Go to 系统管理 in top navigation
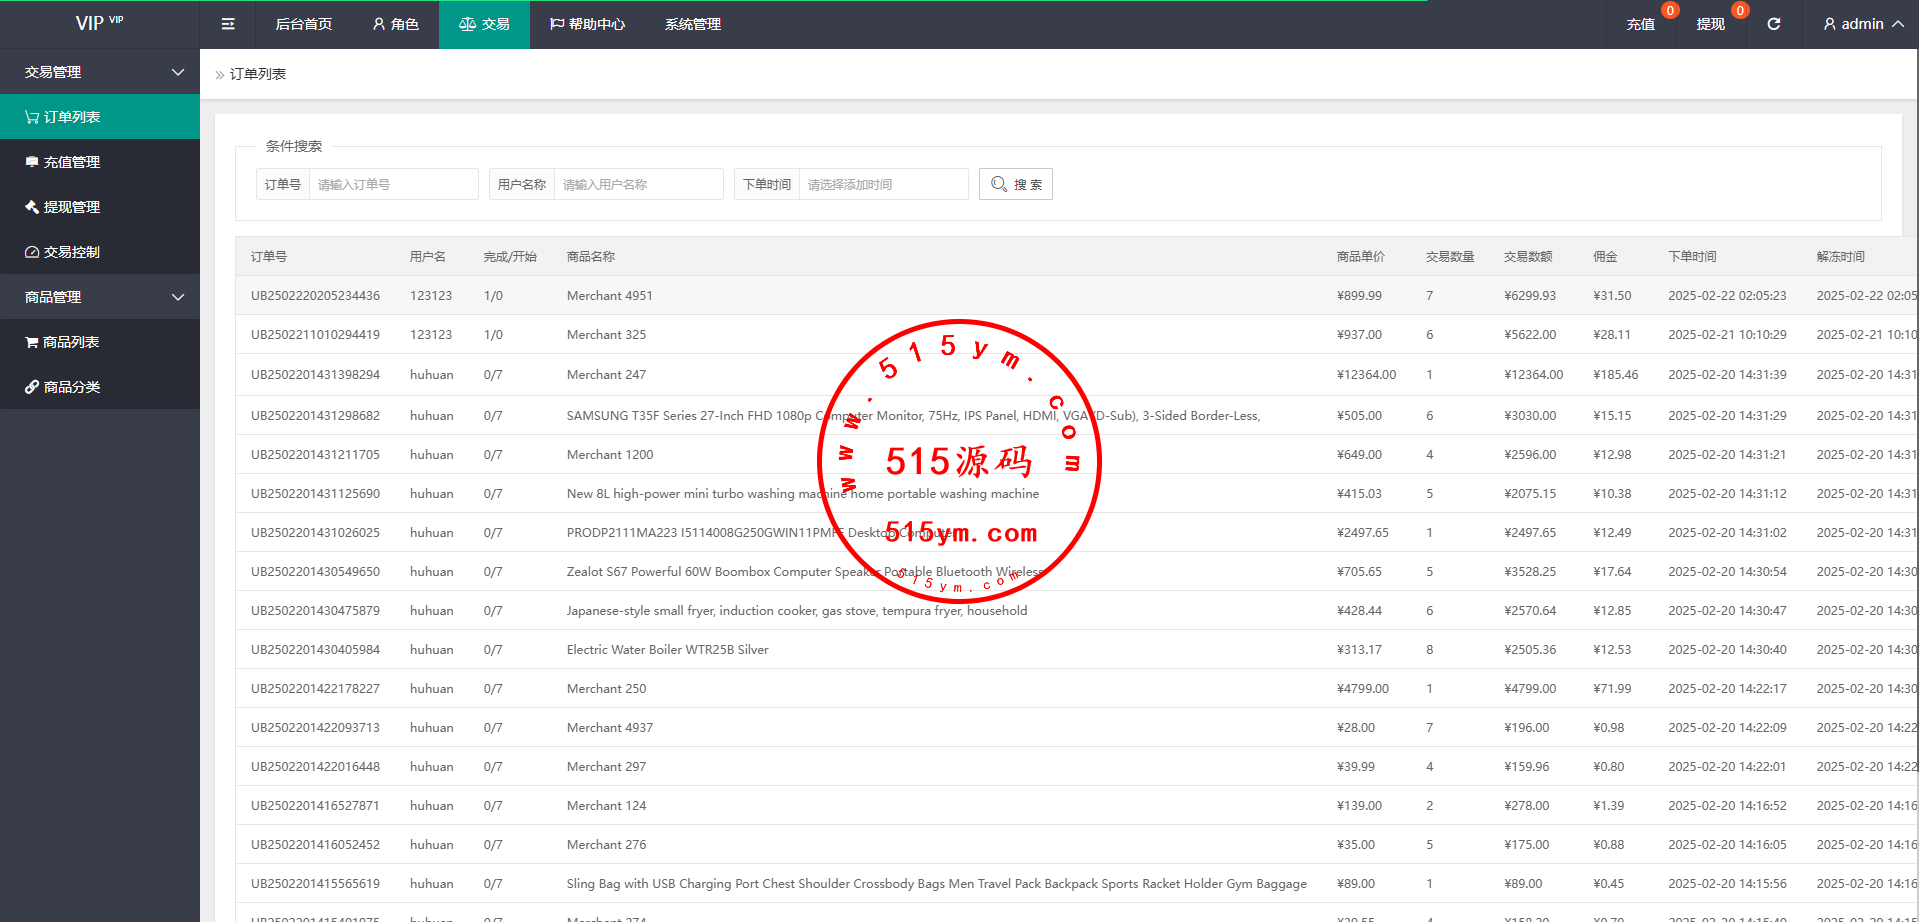1919x922 pixels. pos(692,24)
